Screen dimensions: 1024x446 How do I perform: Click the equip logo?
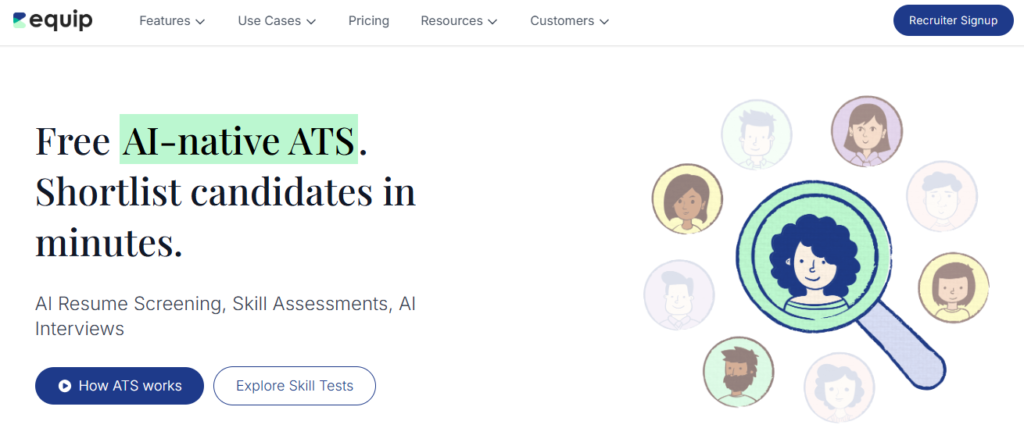[x=52, y=21]
